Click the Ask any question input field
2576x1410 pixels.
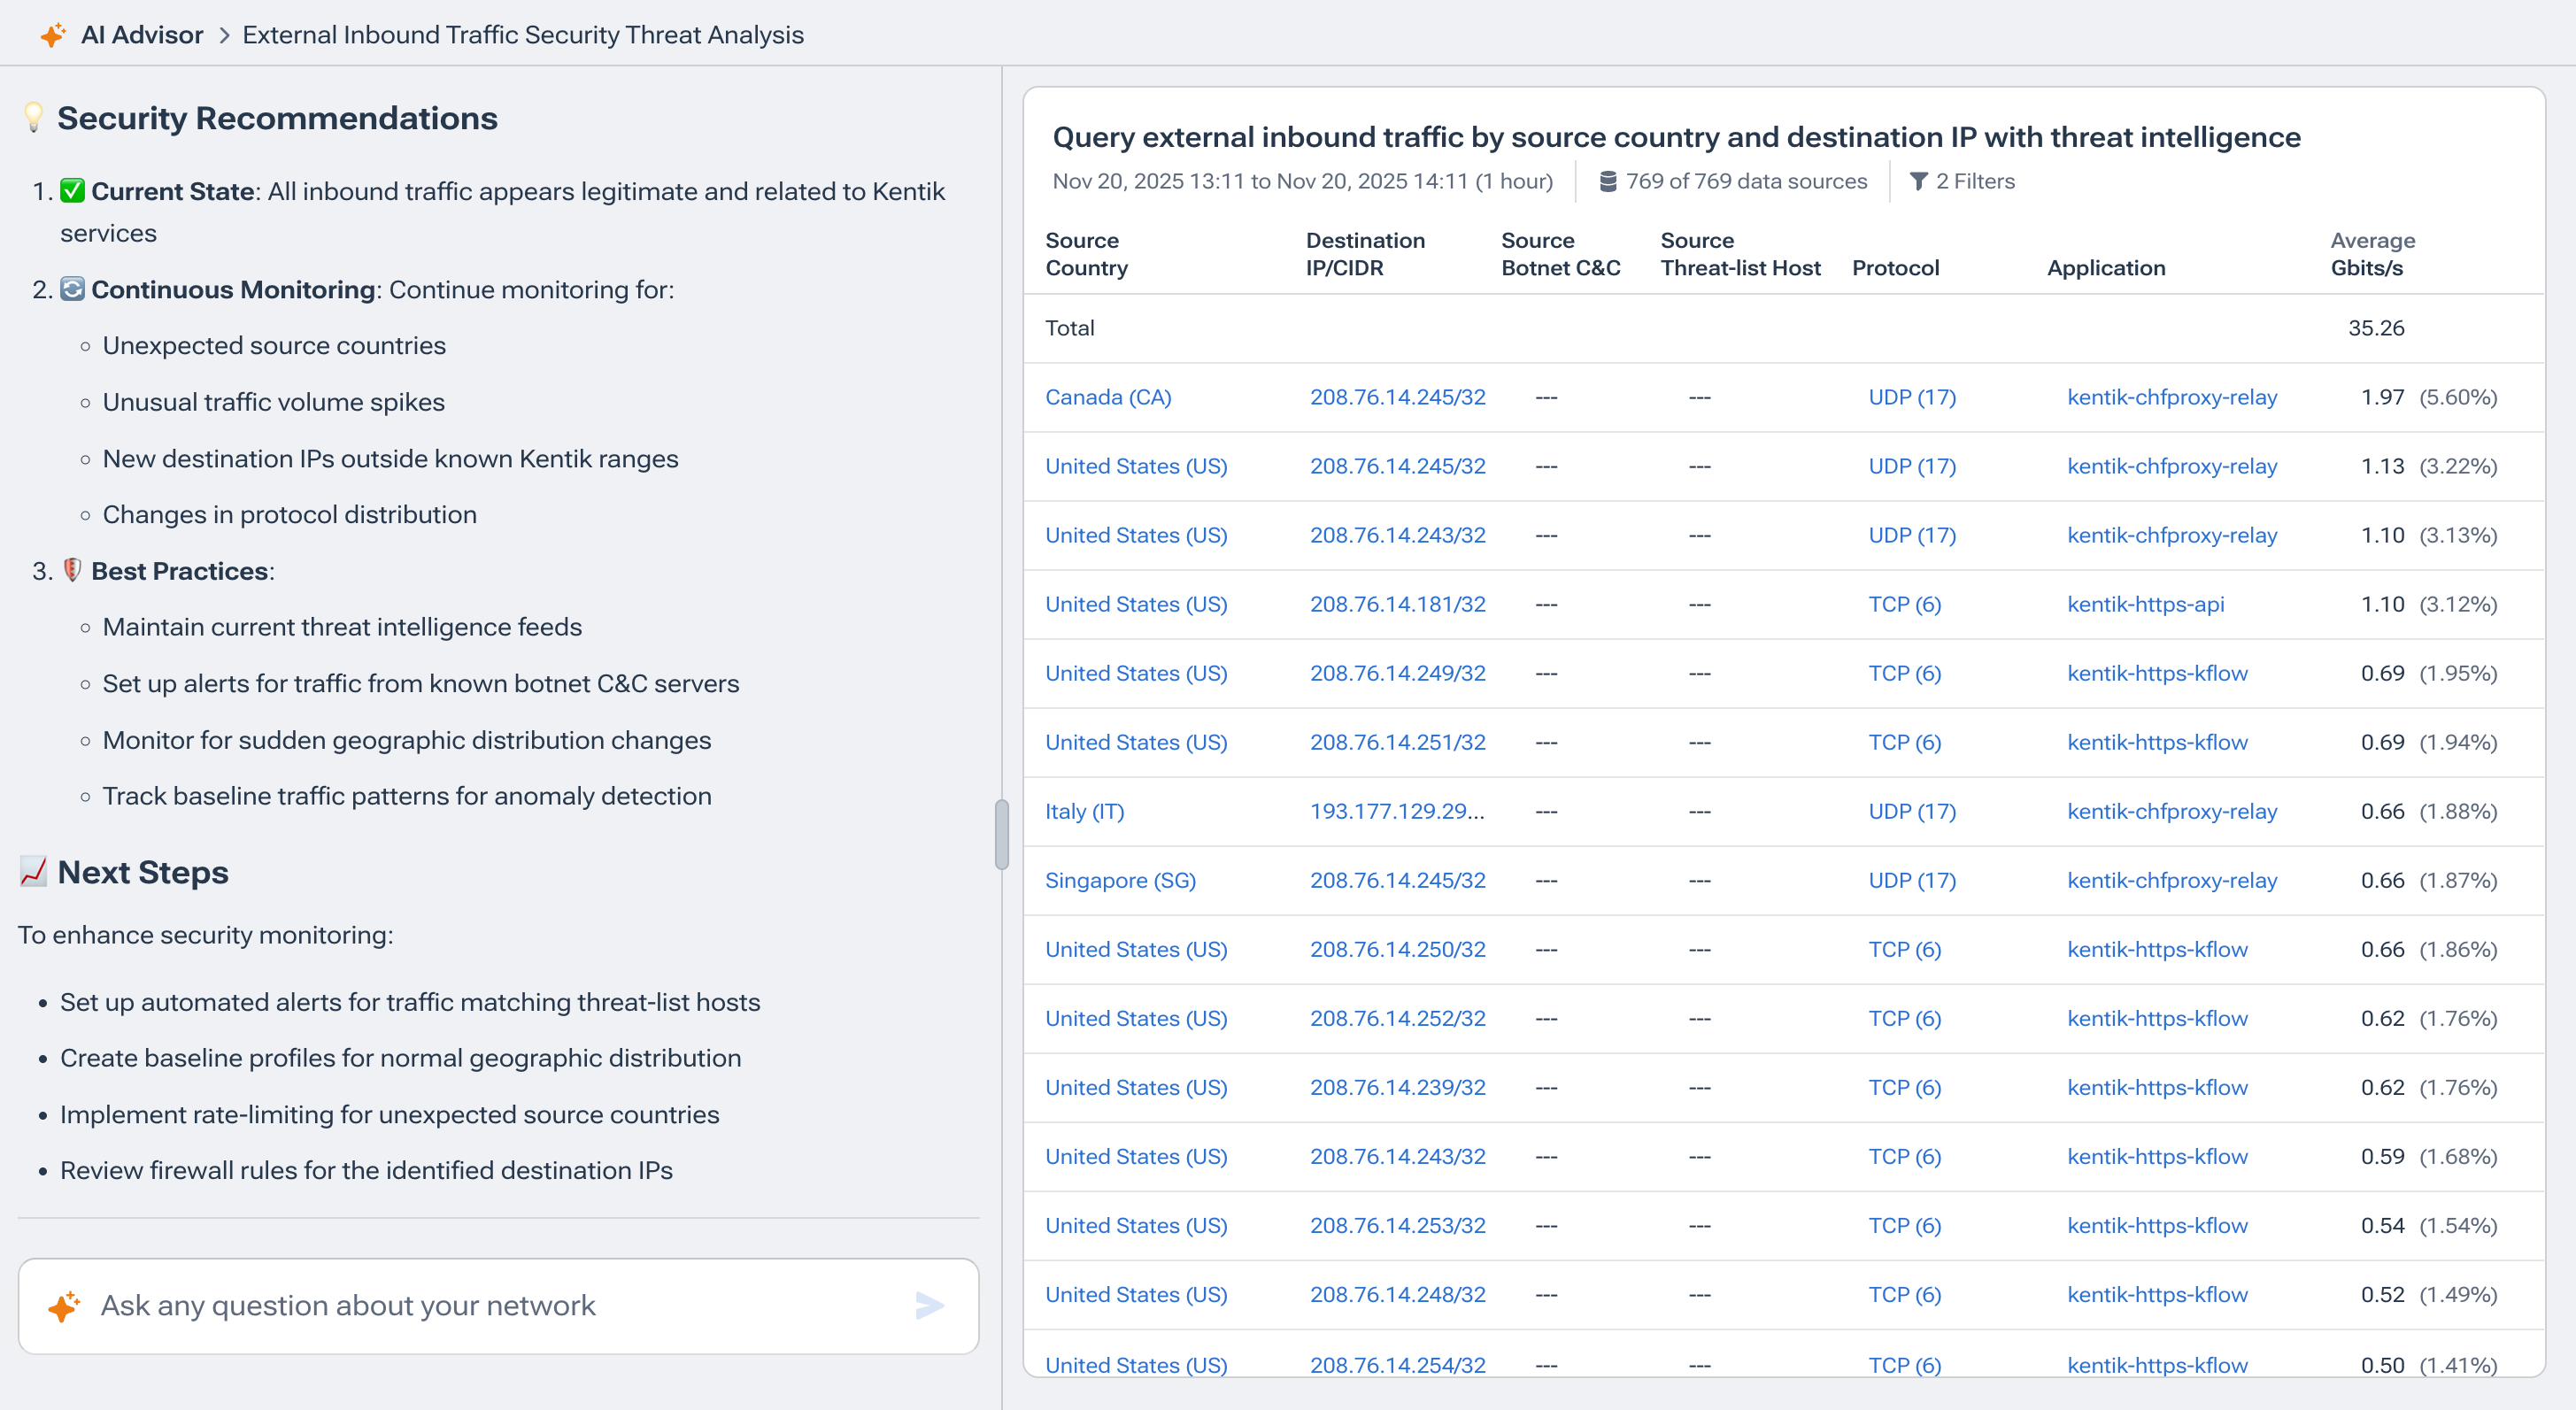[x=450, y=1305]
